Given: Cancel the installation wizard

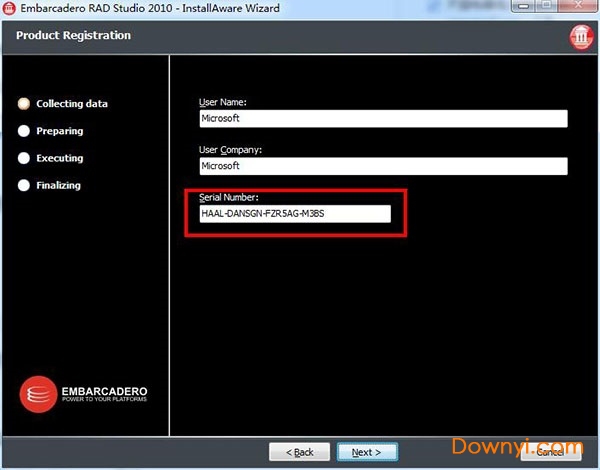Looking at the screenshot, I should click(x=559, y=452).
